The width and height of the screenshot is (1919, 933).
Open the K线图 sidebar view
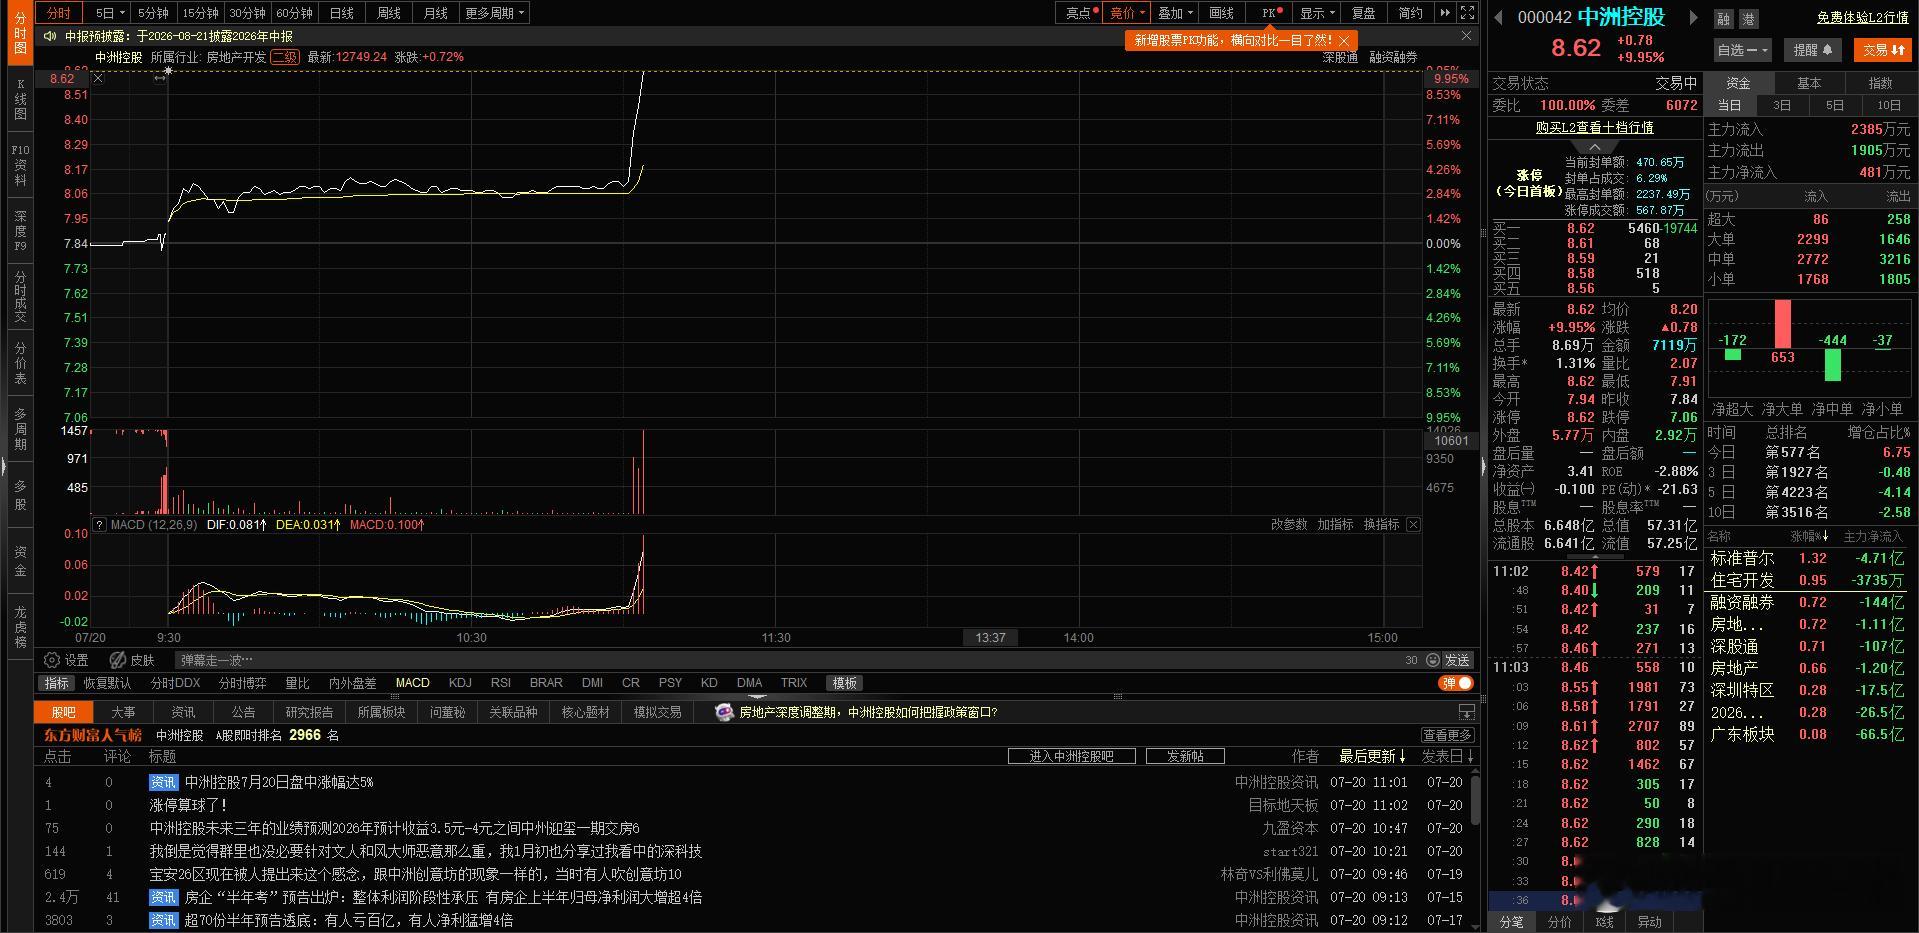click(x=20, y=100)
